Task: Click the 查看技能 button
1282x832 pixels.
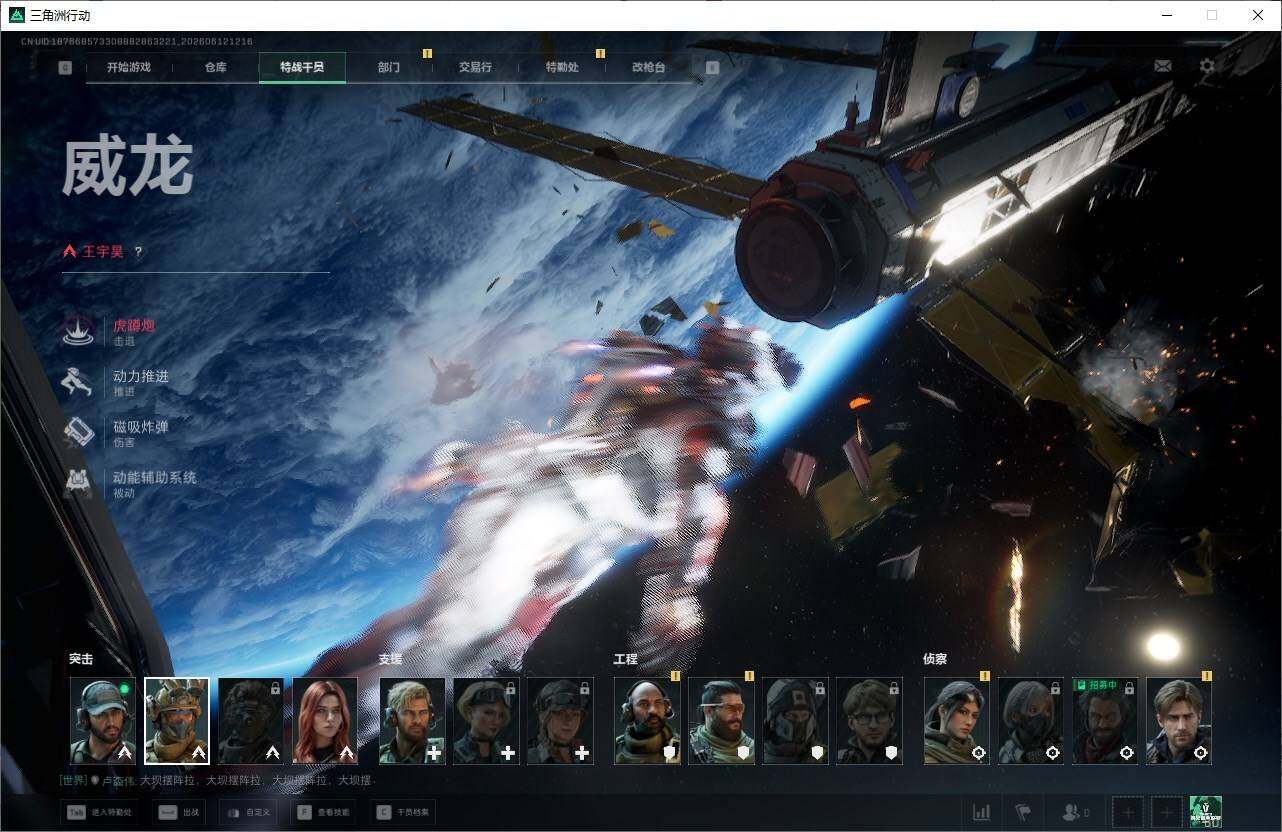Action: pos(325,812)
